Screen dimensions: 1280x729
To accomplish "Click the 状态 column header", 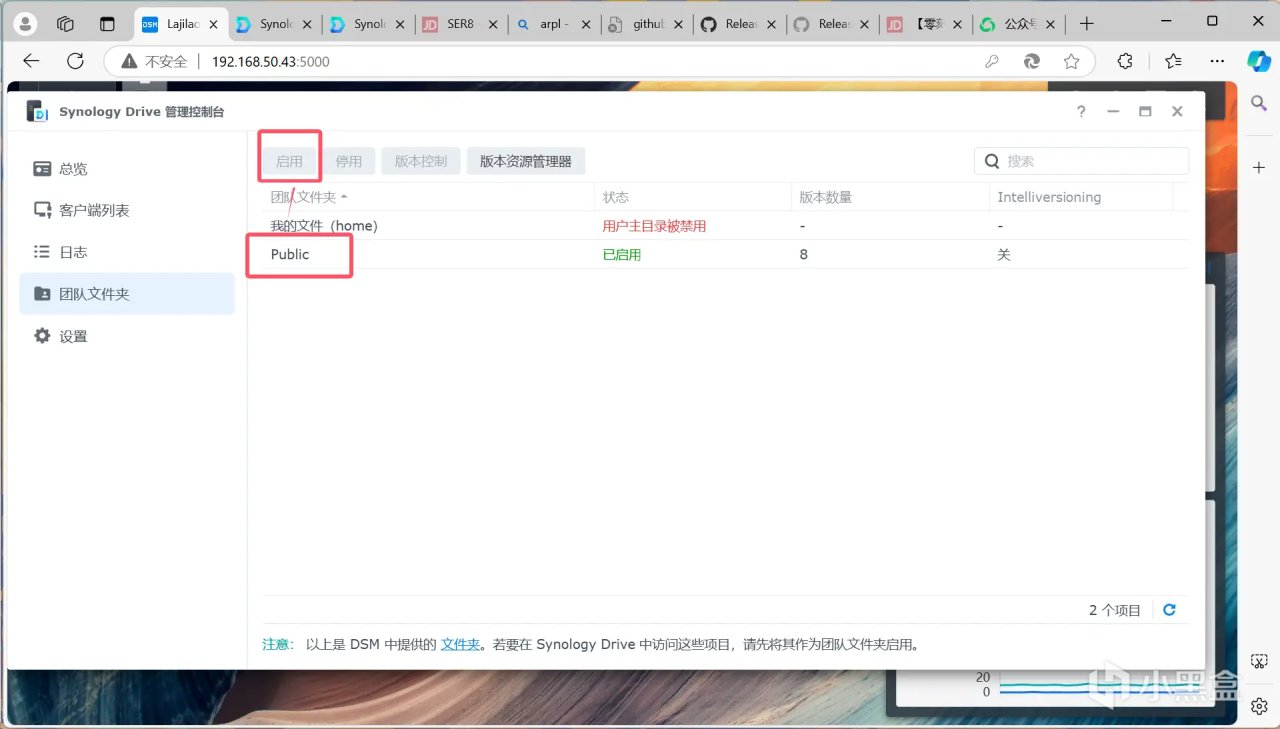I will (x=693, y=197).
